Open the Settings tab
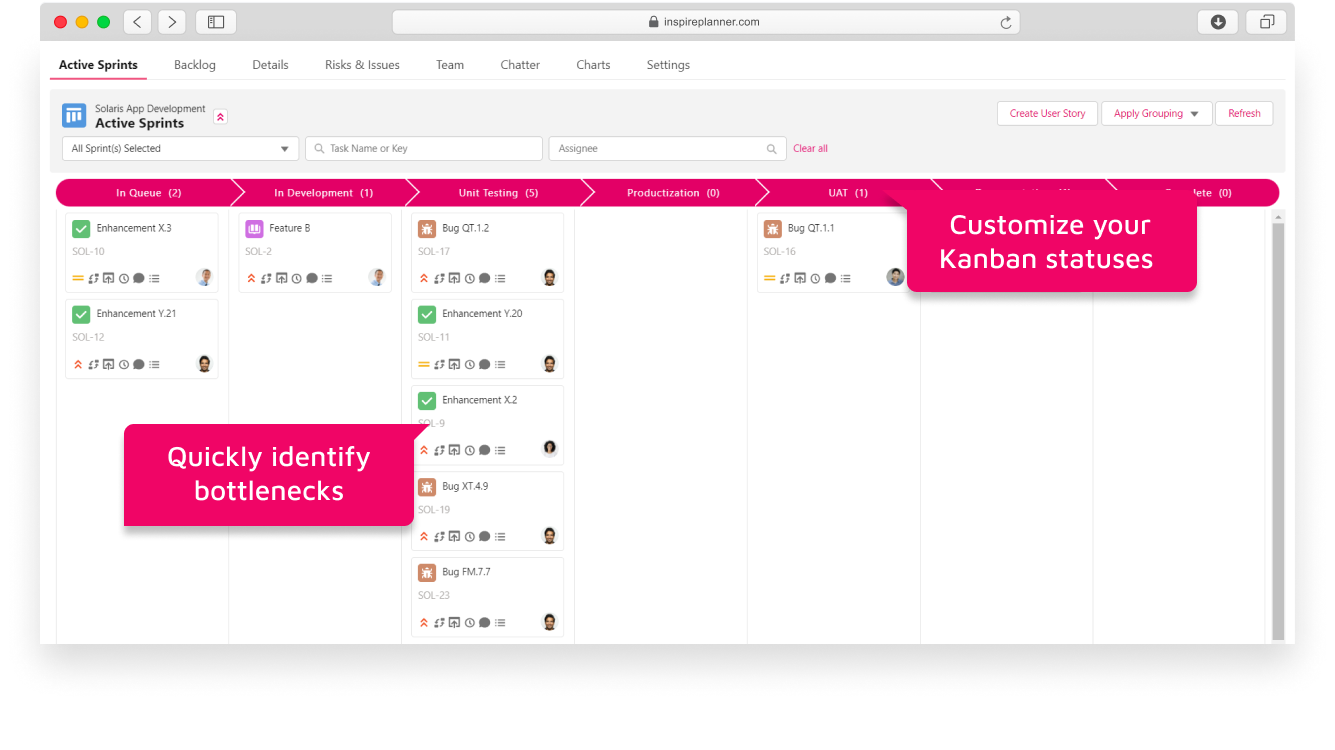The width and height of the screenshot is (1335, 750). [668, 65]
